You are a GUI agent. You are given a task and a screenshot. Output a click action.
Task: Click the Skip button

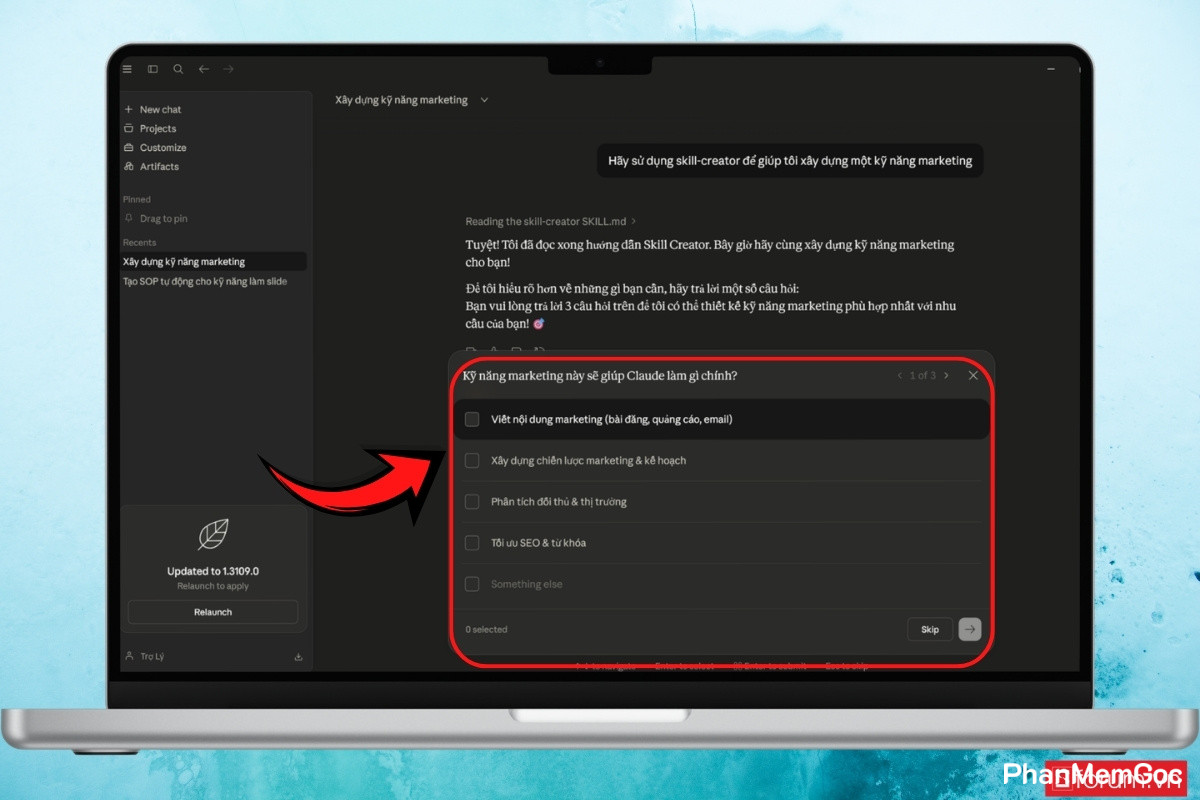point(930,629)
